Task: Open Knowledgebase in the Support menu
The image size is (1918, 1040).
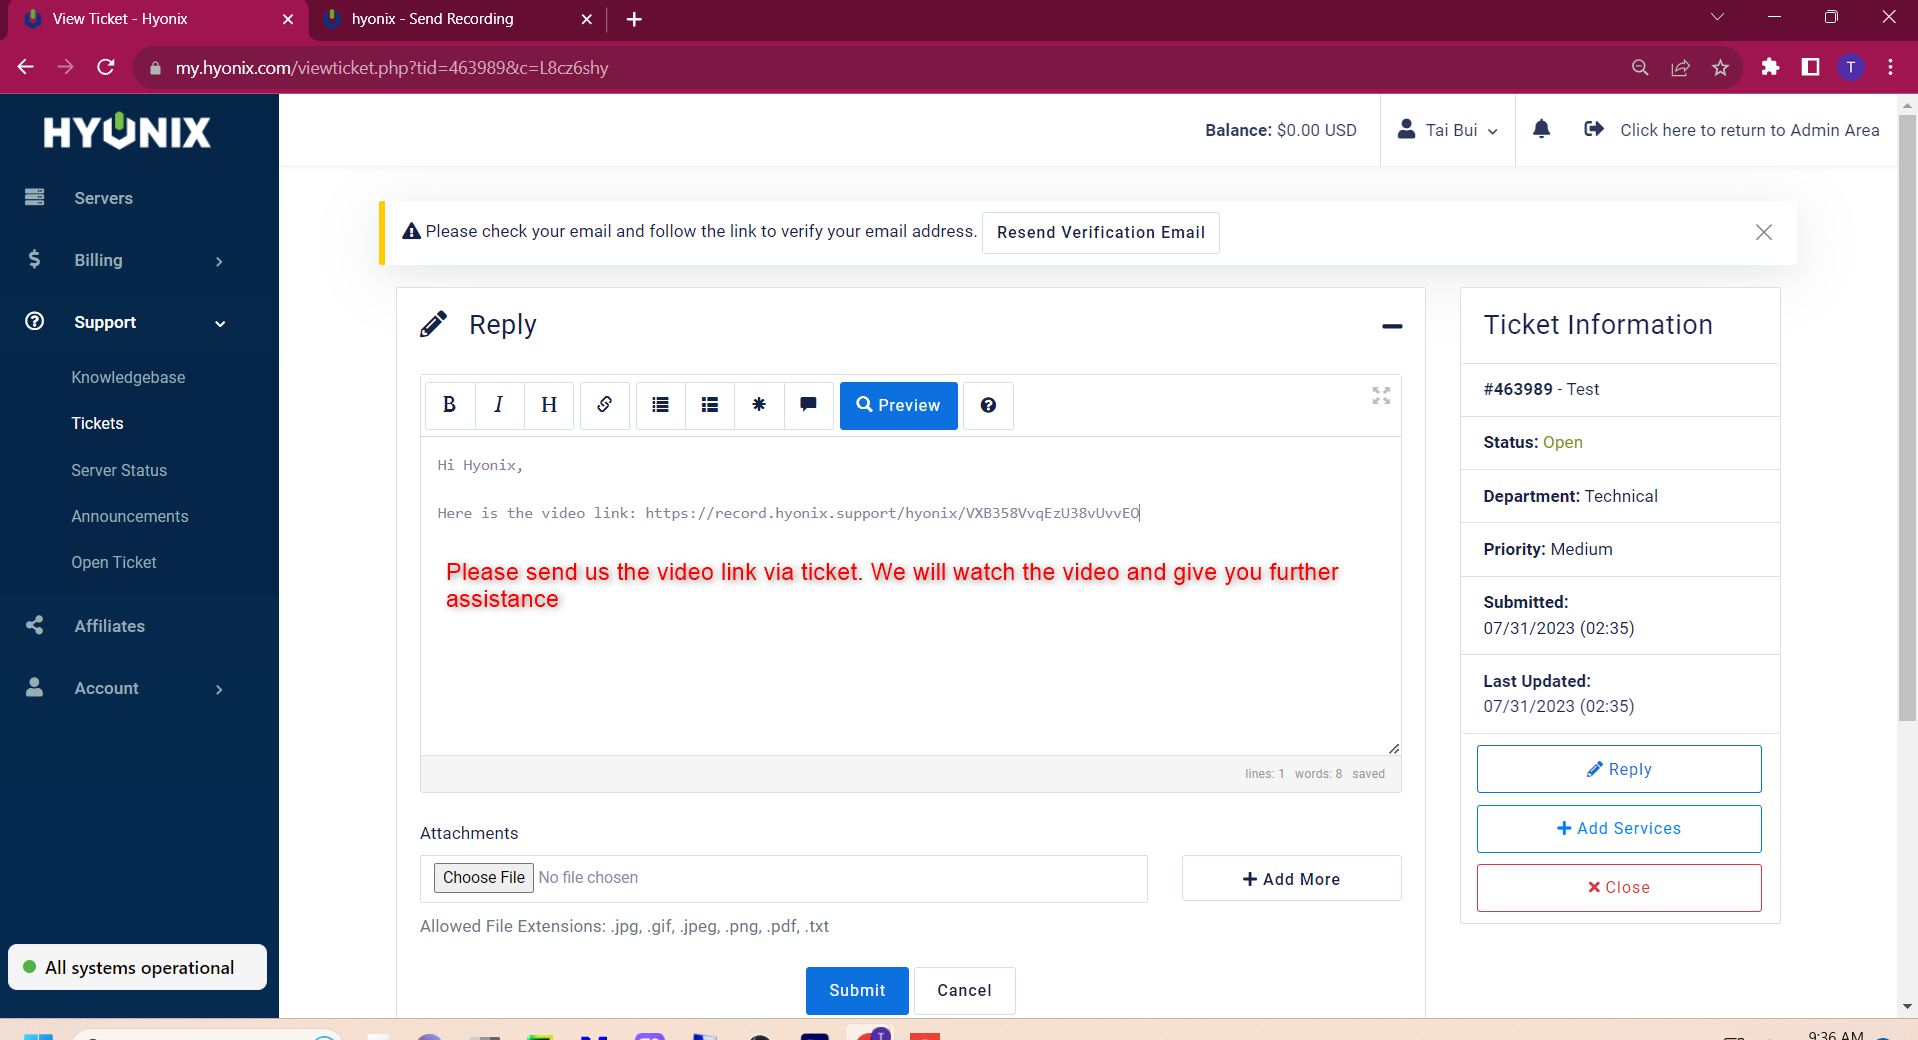Action: [128, 377]
